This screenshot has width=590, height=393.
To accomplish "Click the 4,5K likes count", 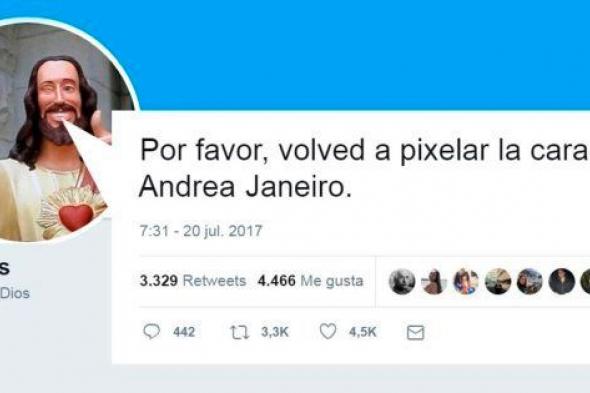I will coord(363,332).
